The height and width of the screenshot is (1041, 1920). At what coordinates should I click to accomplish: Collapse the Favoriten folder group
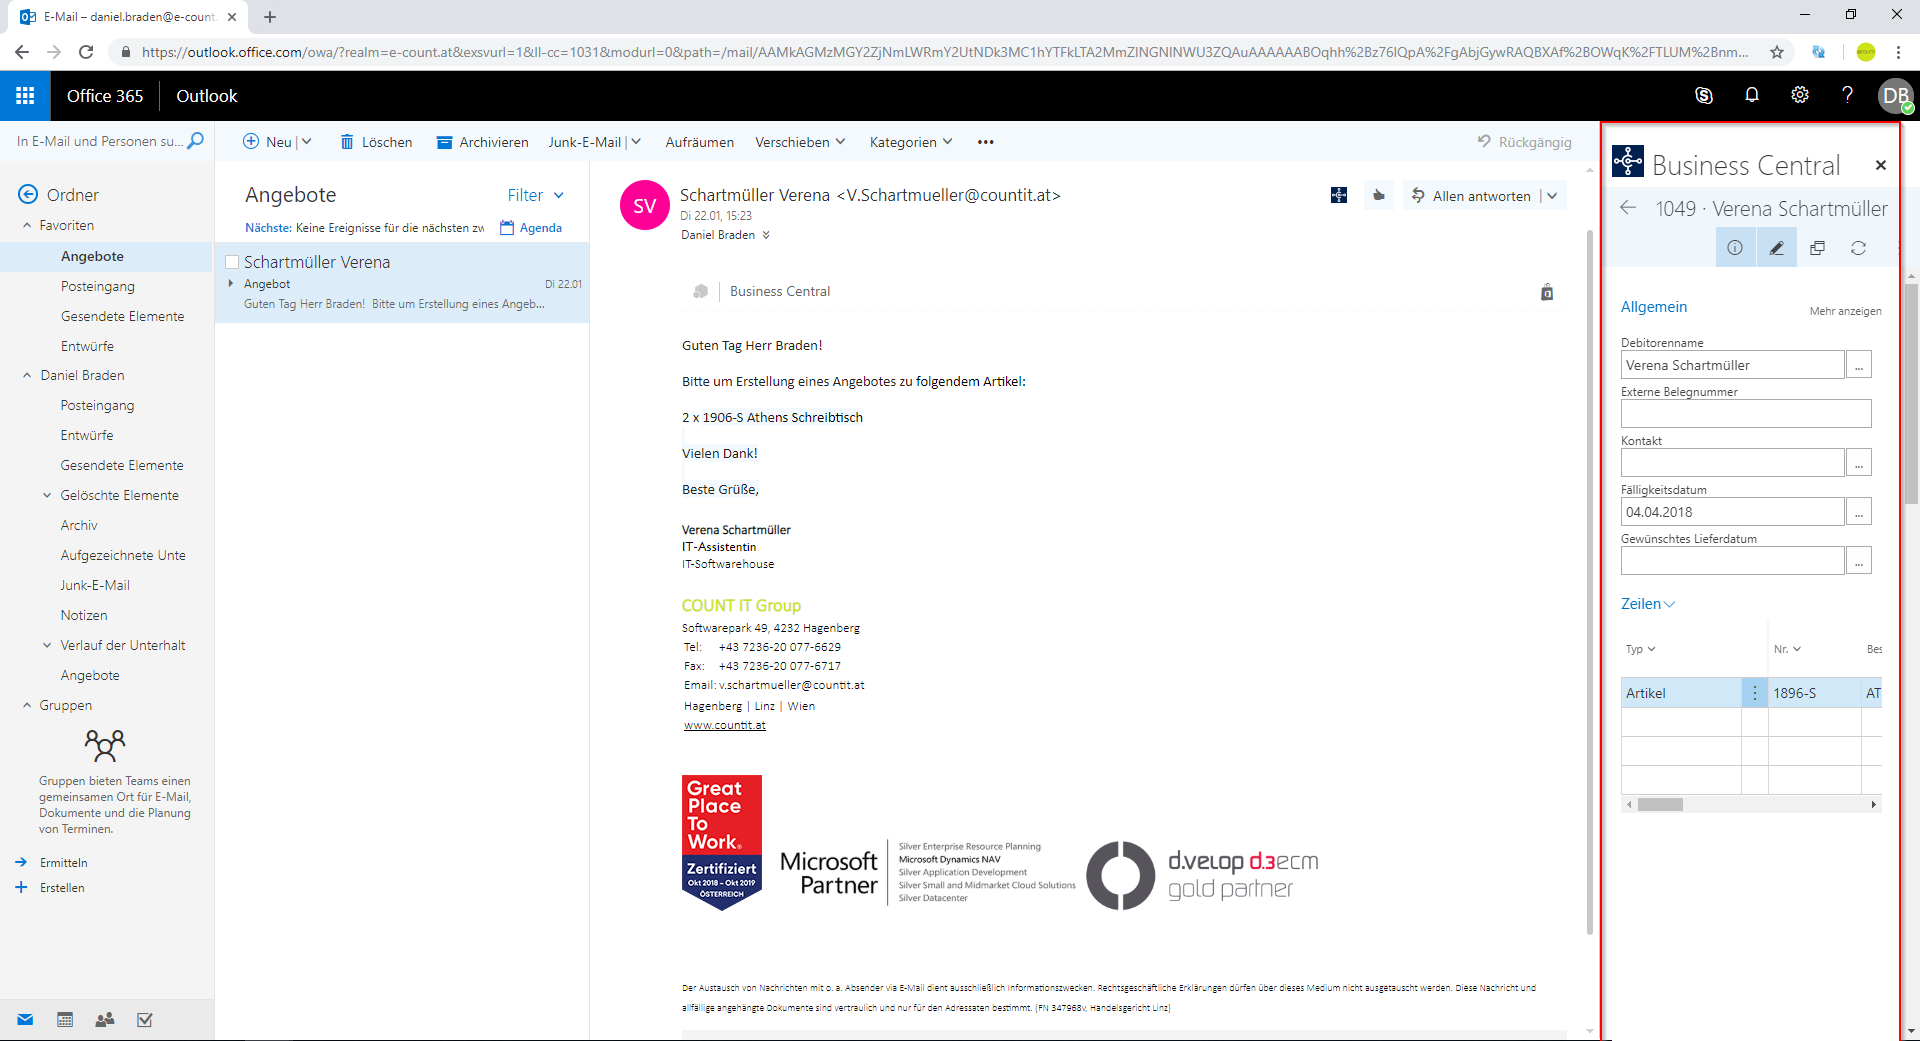tap(27, 225)
